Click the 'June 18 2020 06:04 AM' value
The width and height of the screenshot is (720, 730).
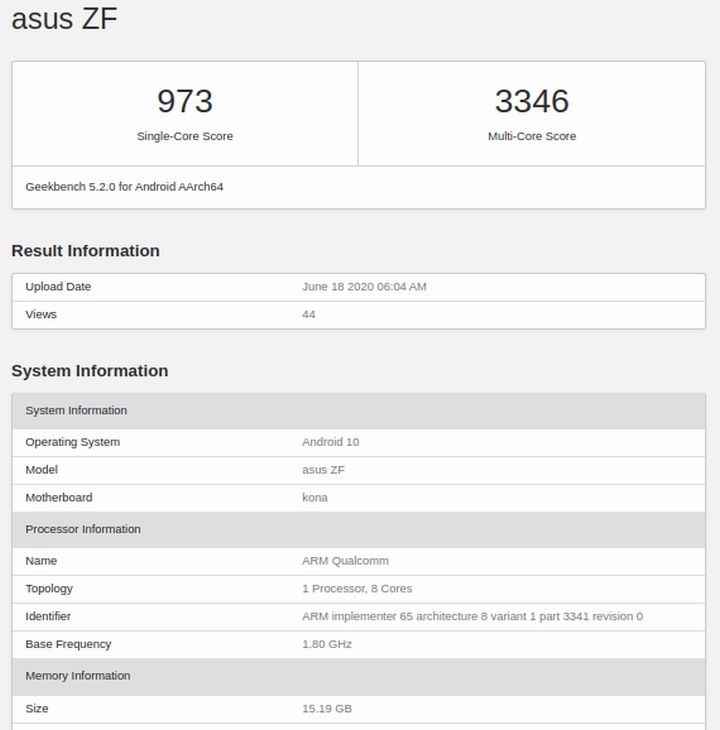pyautogui.click(x=364, y=286)
